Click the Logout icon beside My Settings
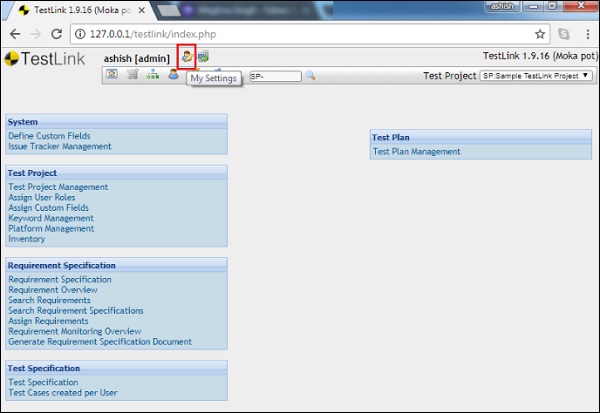The image size is (600, 413). tap(204, 57)
